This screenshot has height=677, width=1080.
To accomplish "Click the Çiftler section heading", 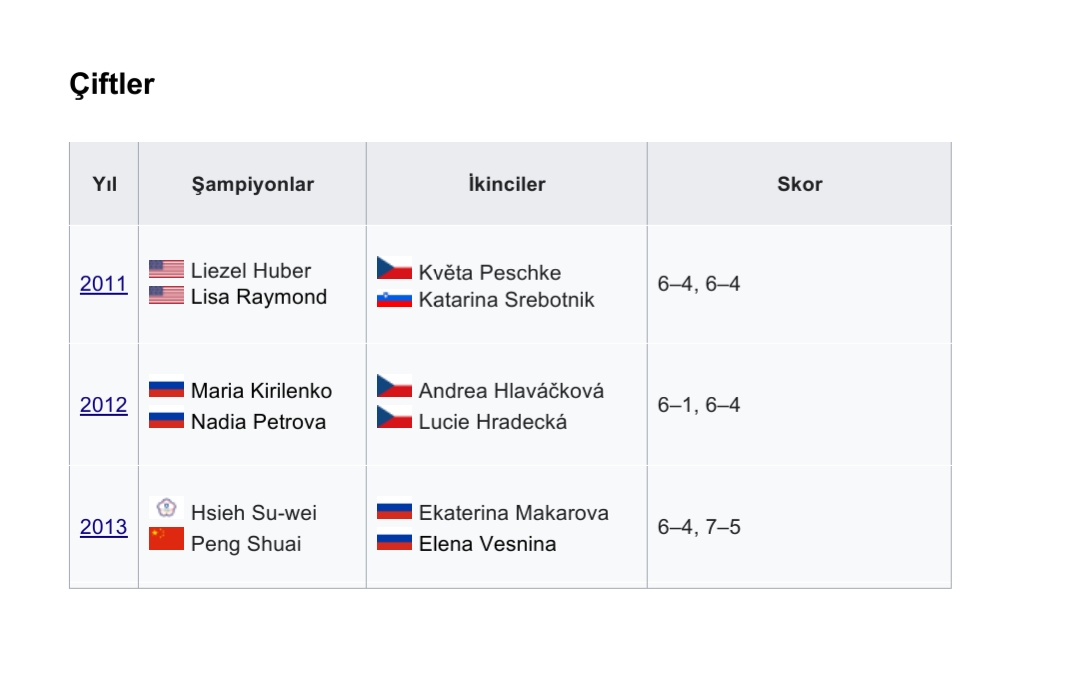I will coord(112,84).
